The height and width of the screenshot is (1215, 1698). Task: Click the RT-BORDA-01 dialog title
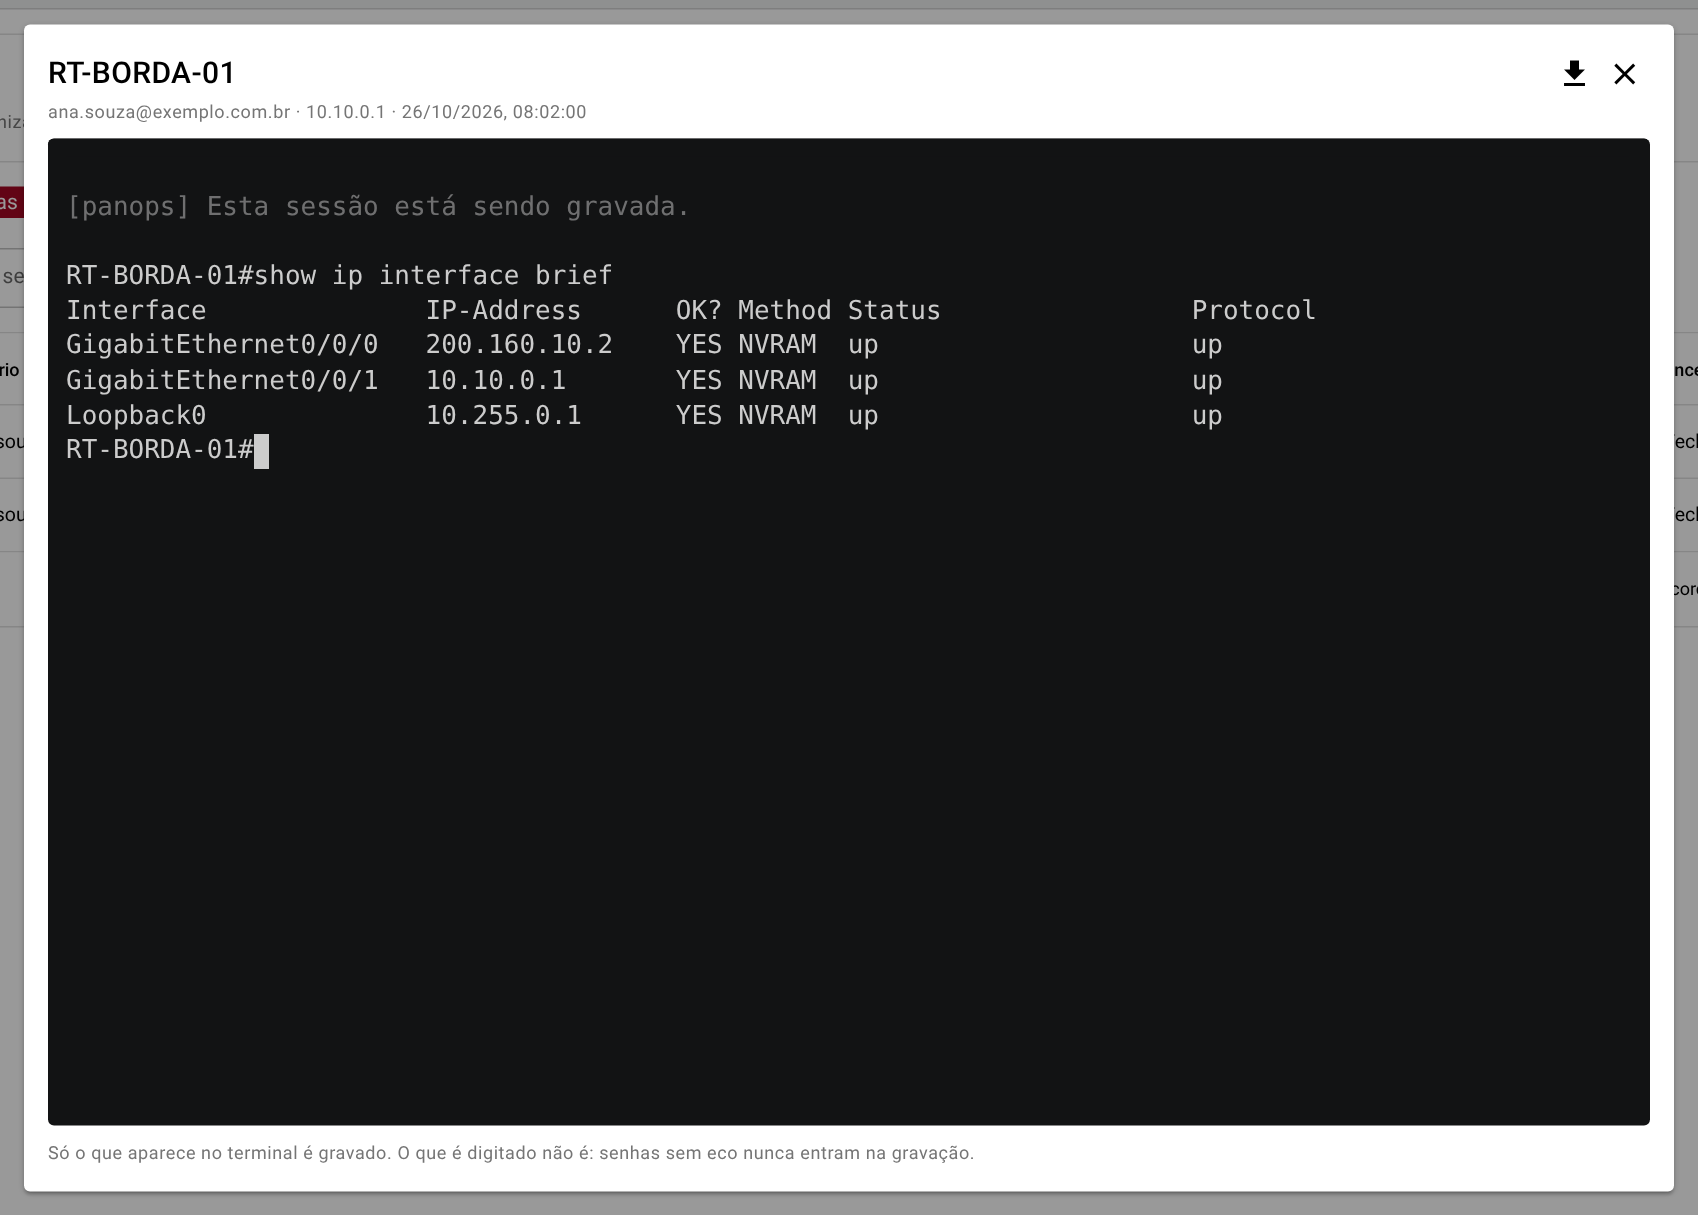[142, 73]
